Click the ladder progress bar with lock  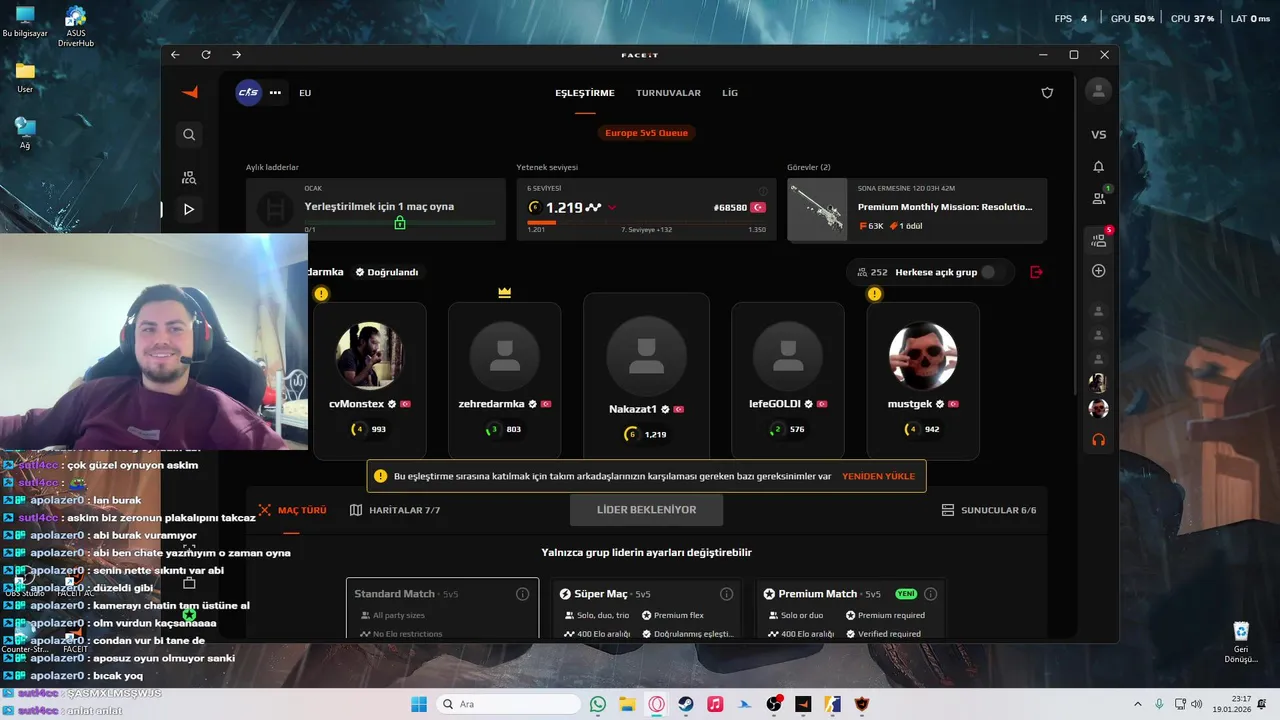point(400,222)
